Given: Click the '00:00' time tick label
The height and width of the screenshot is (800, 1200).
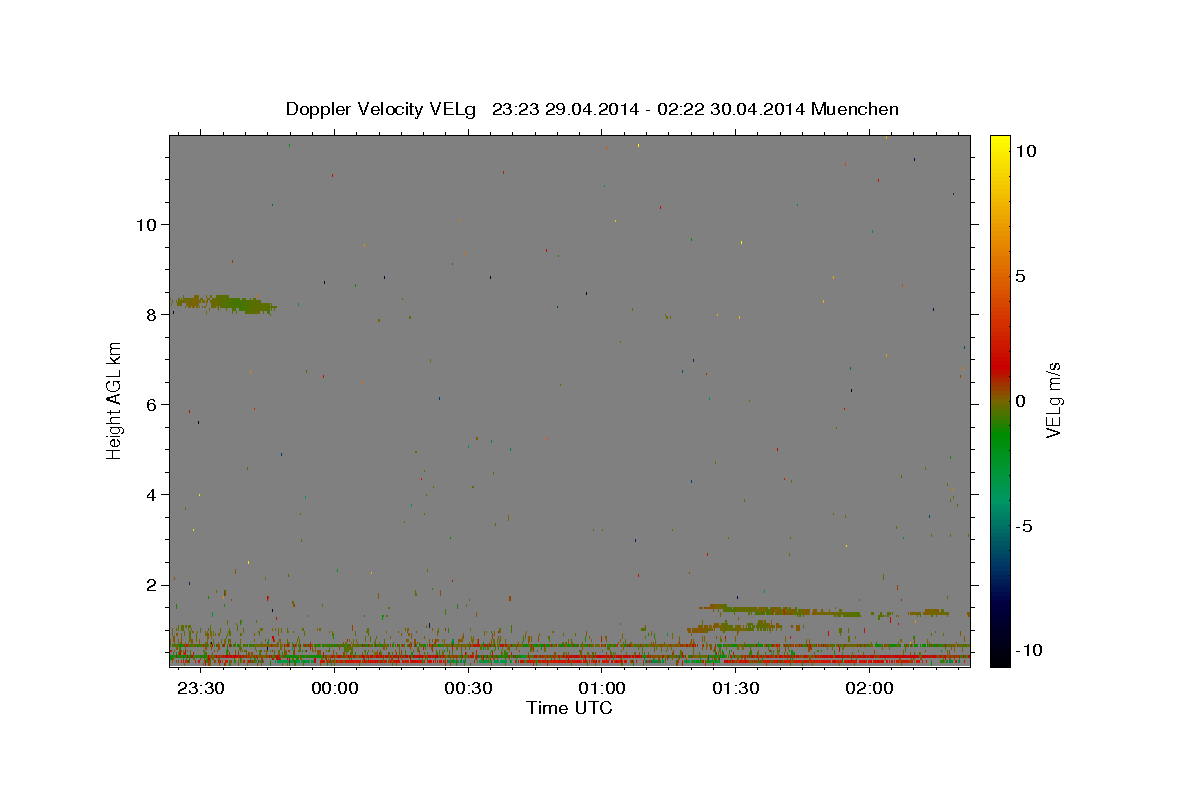Looking at the screenshot, I should click(335, 689).
